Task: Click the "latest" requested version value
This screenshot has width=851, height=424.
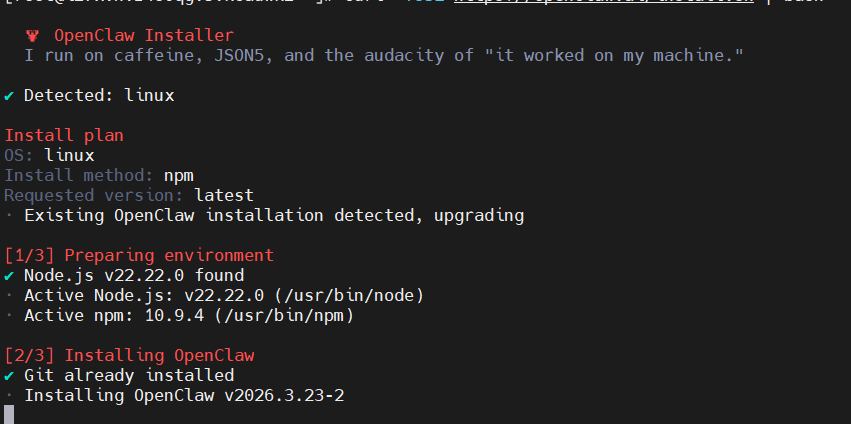Action: [x=224, y=195]
